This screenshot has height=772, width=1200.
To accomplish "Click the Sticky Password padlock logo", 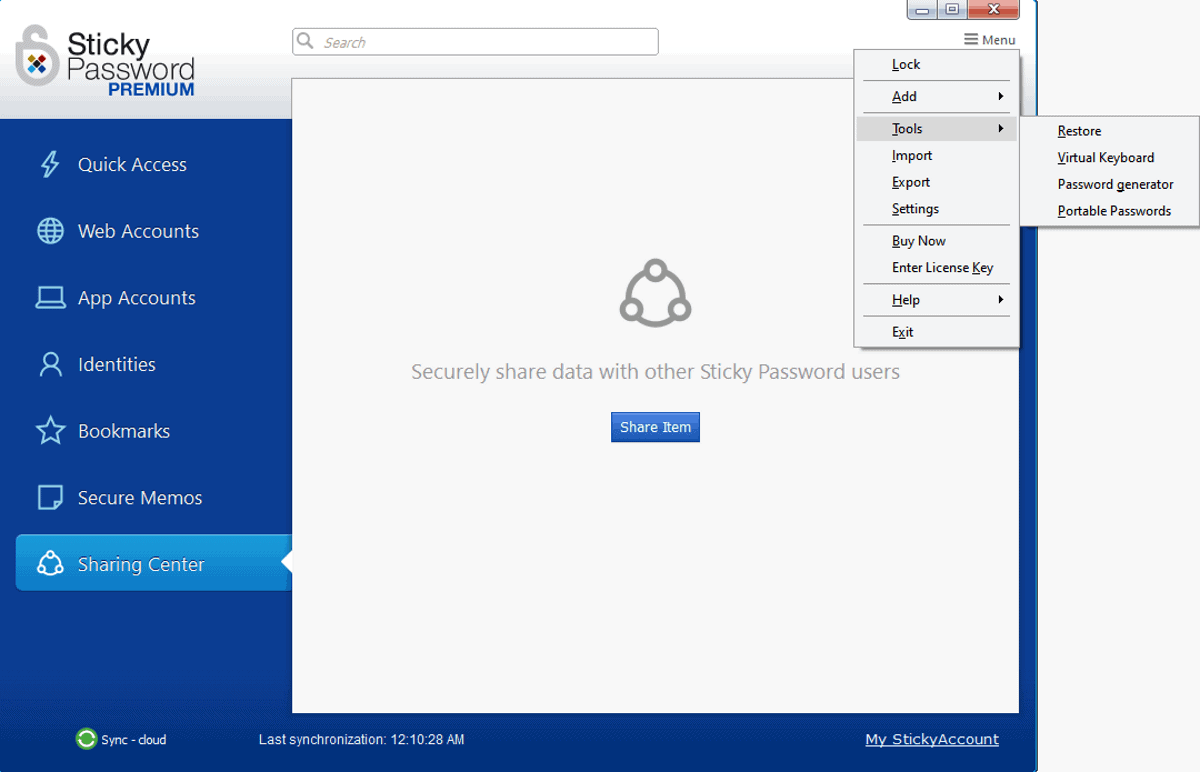I will coord(37,56).
